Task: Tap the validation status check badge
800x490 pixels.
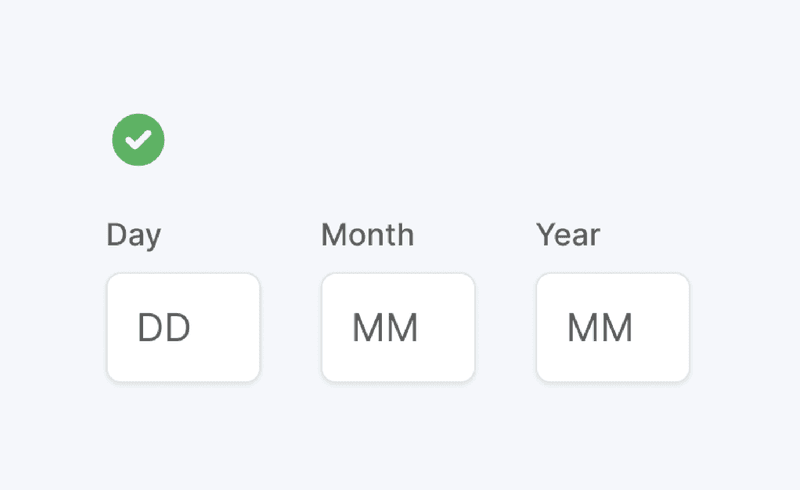Action: click(138, 140)
